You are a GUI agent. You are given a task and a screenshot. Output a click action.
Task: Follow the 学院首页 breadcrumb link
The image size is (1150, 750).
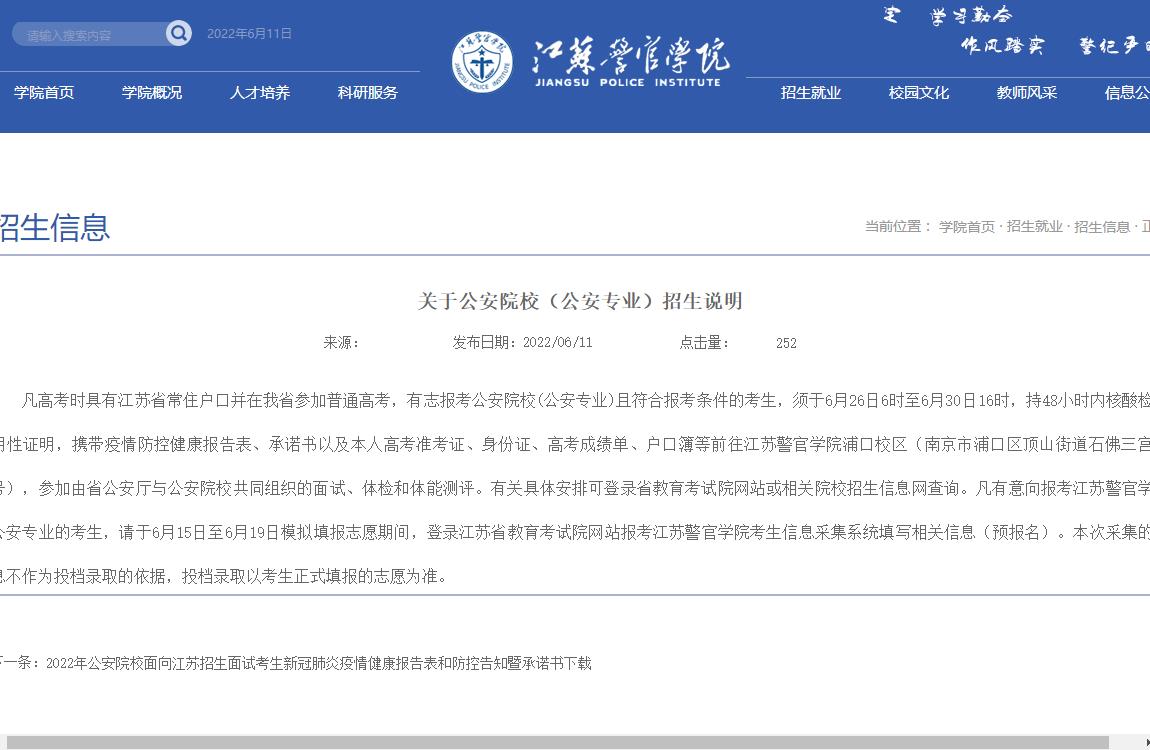[x=967, y=227]
